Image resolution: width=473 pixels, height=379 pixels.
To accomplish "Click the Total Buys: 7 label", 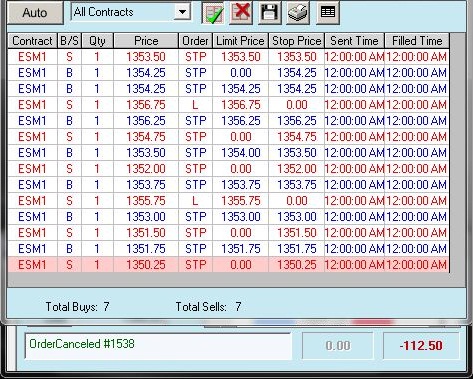I will [x=77, y=307].
